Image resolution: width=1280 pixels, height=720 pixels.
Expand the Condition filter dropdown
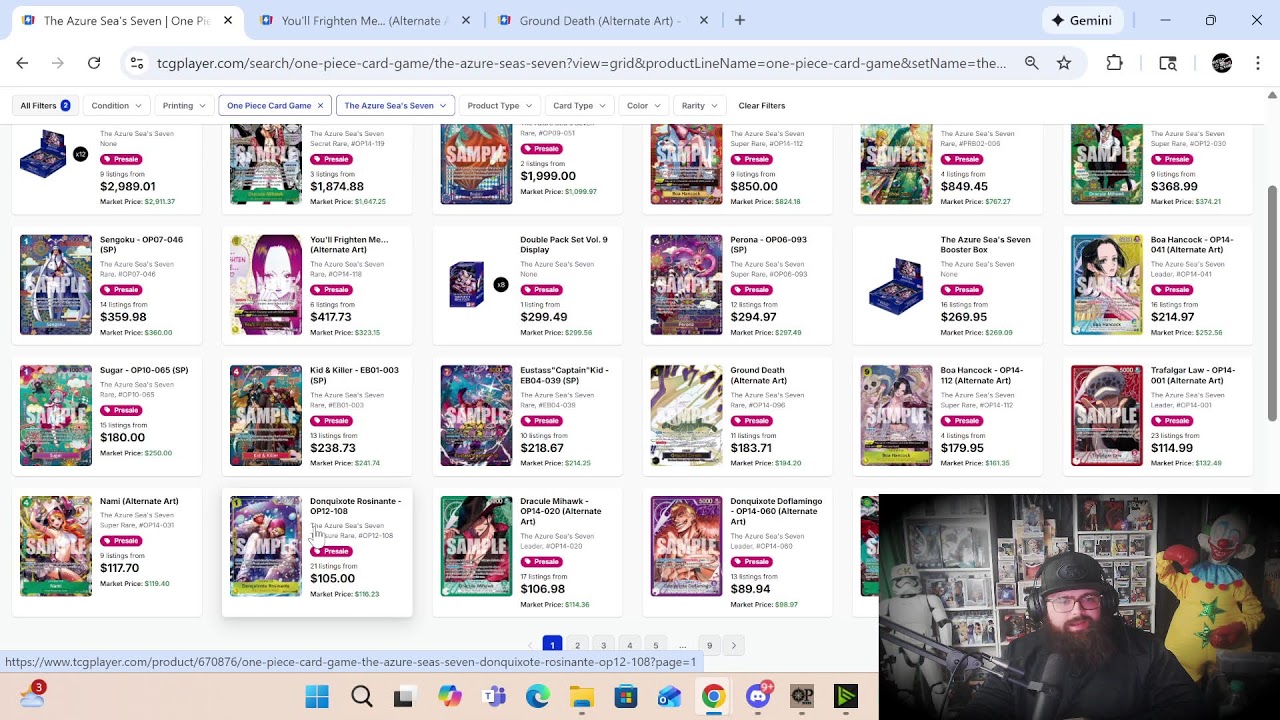(116, 105)
